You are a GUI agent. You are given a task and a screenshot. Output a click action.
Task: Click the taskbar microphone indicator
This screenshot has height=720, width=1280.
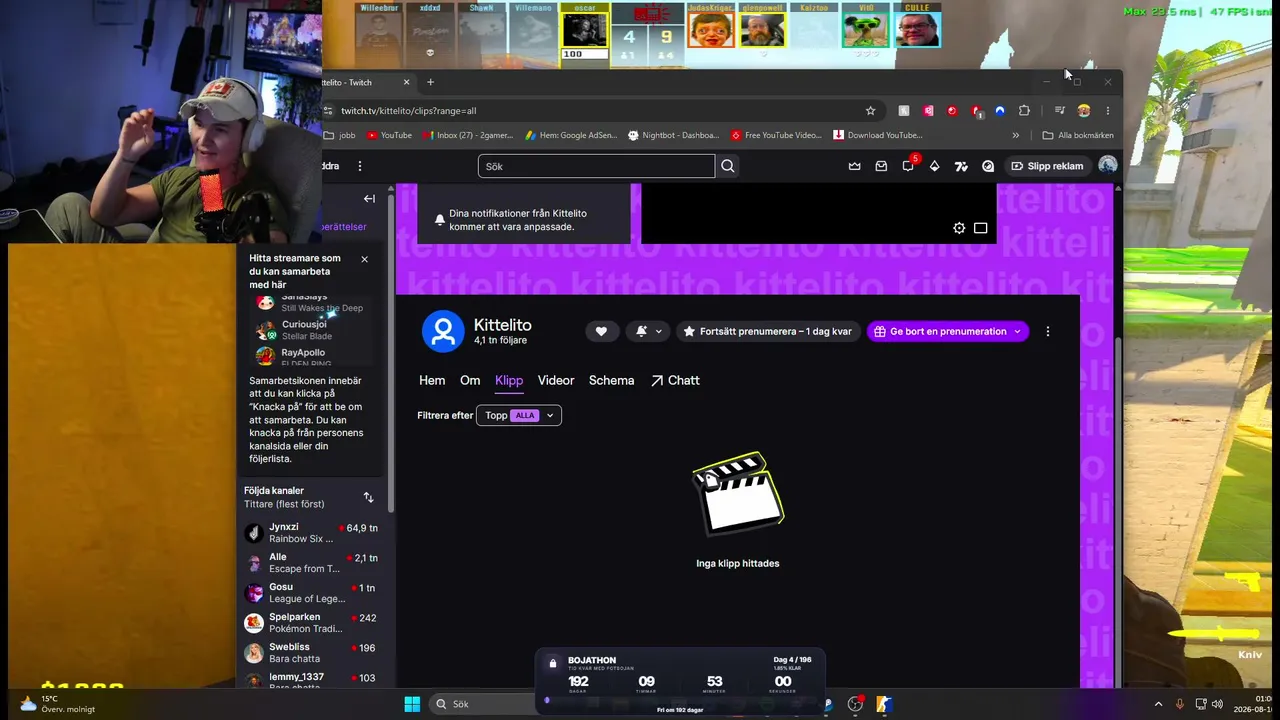[1180, 704]
